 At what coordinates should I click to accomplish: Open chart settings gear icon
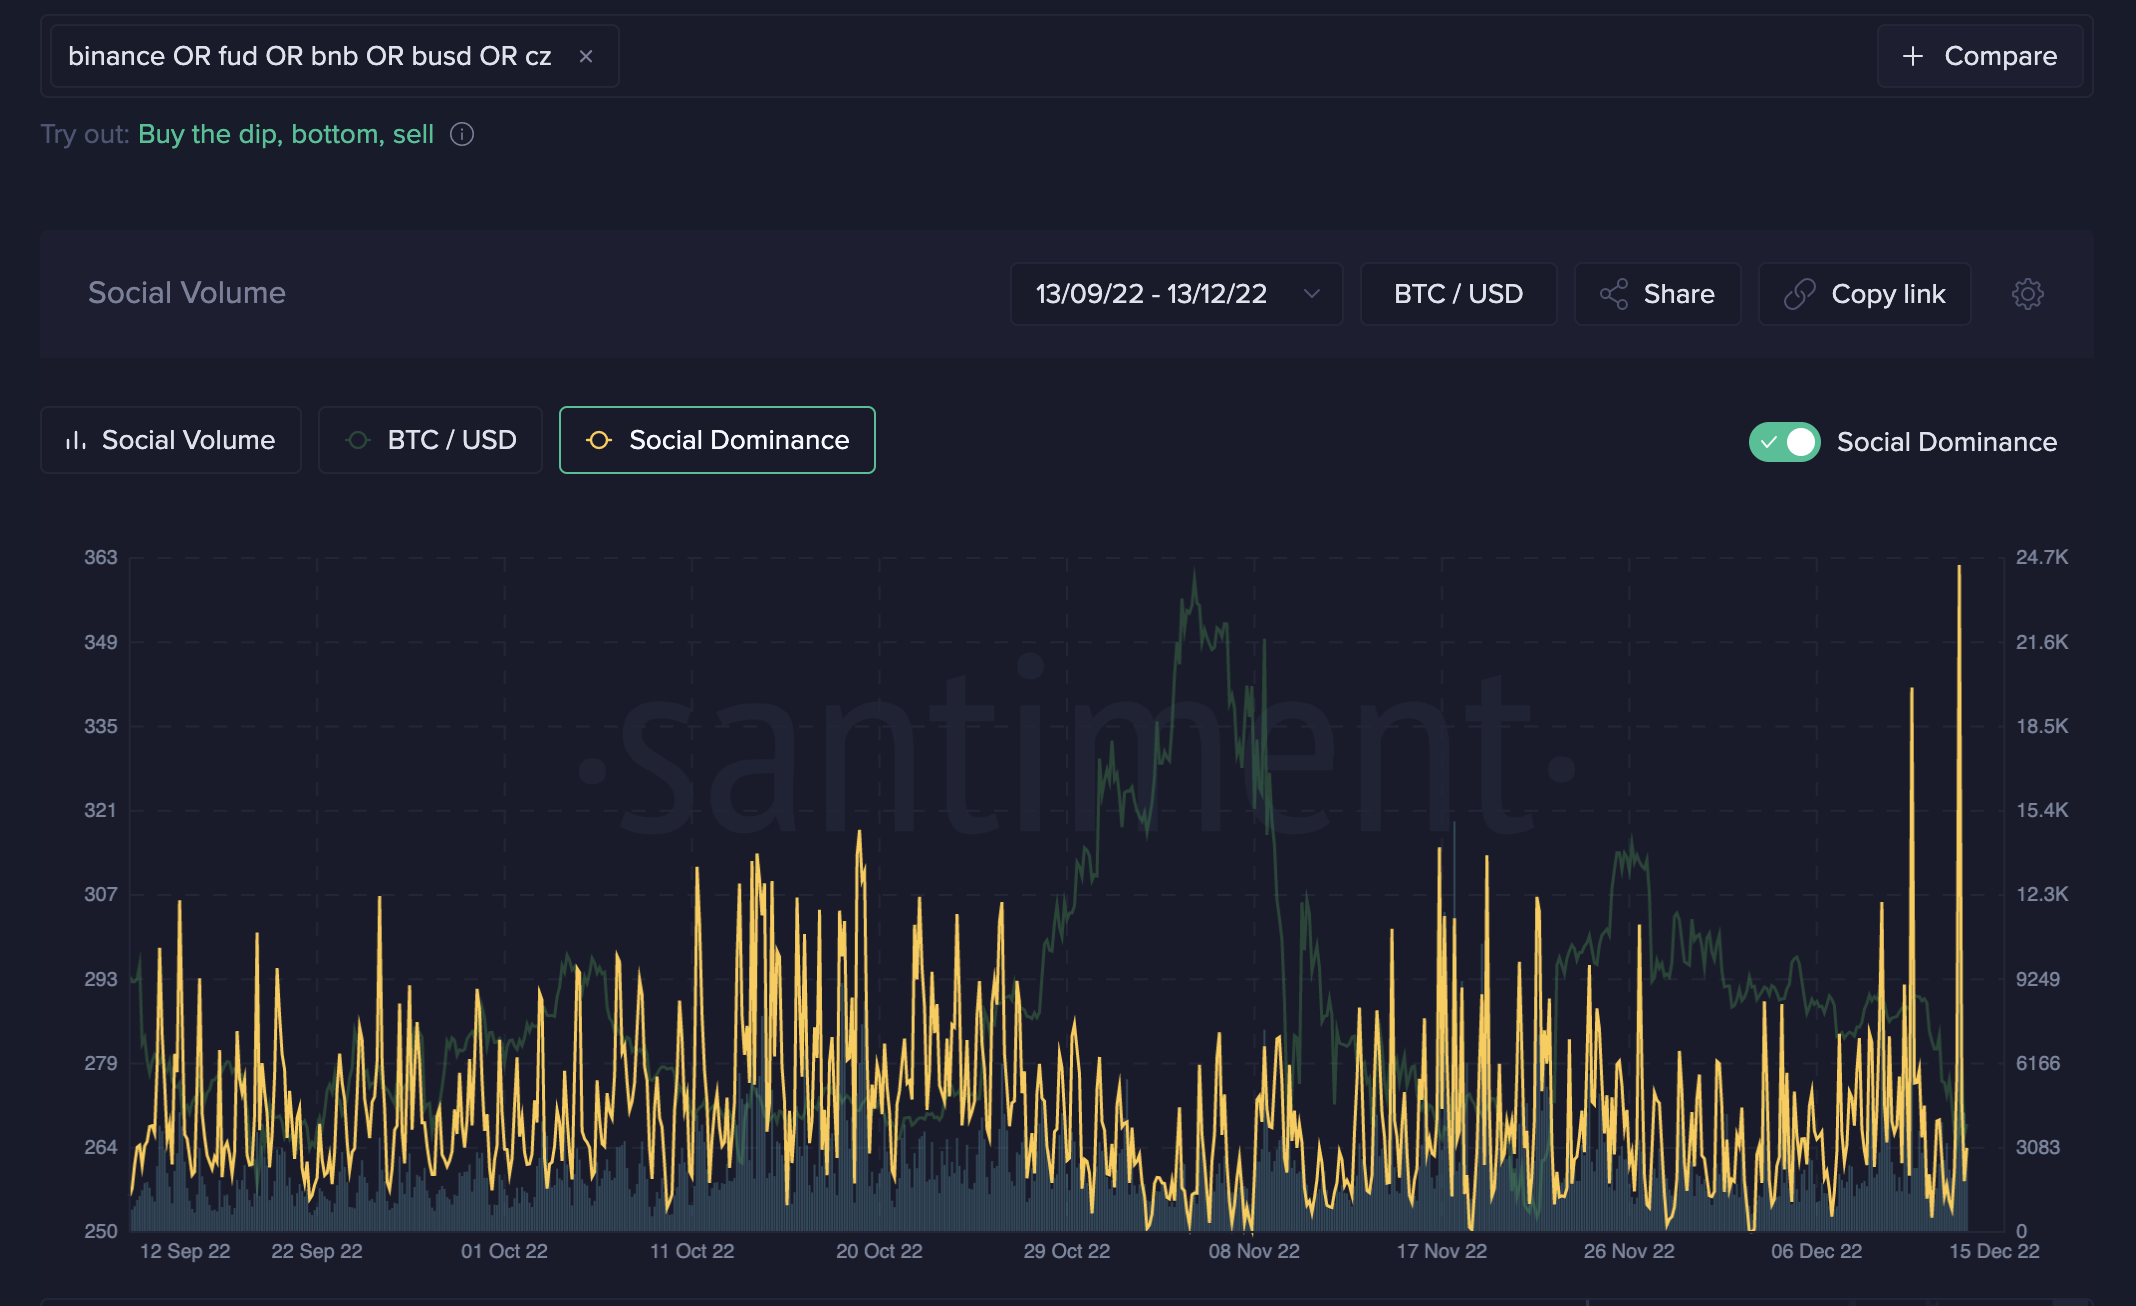(2027, 294)
